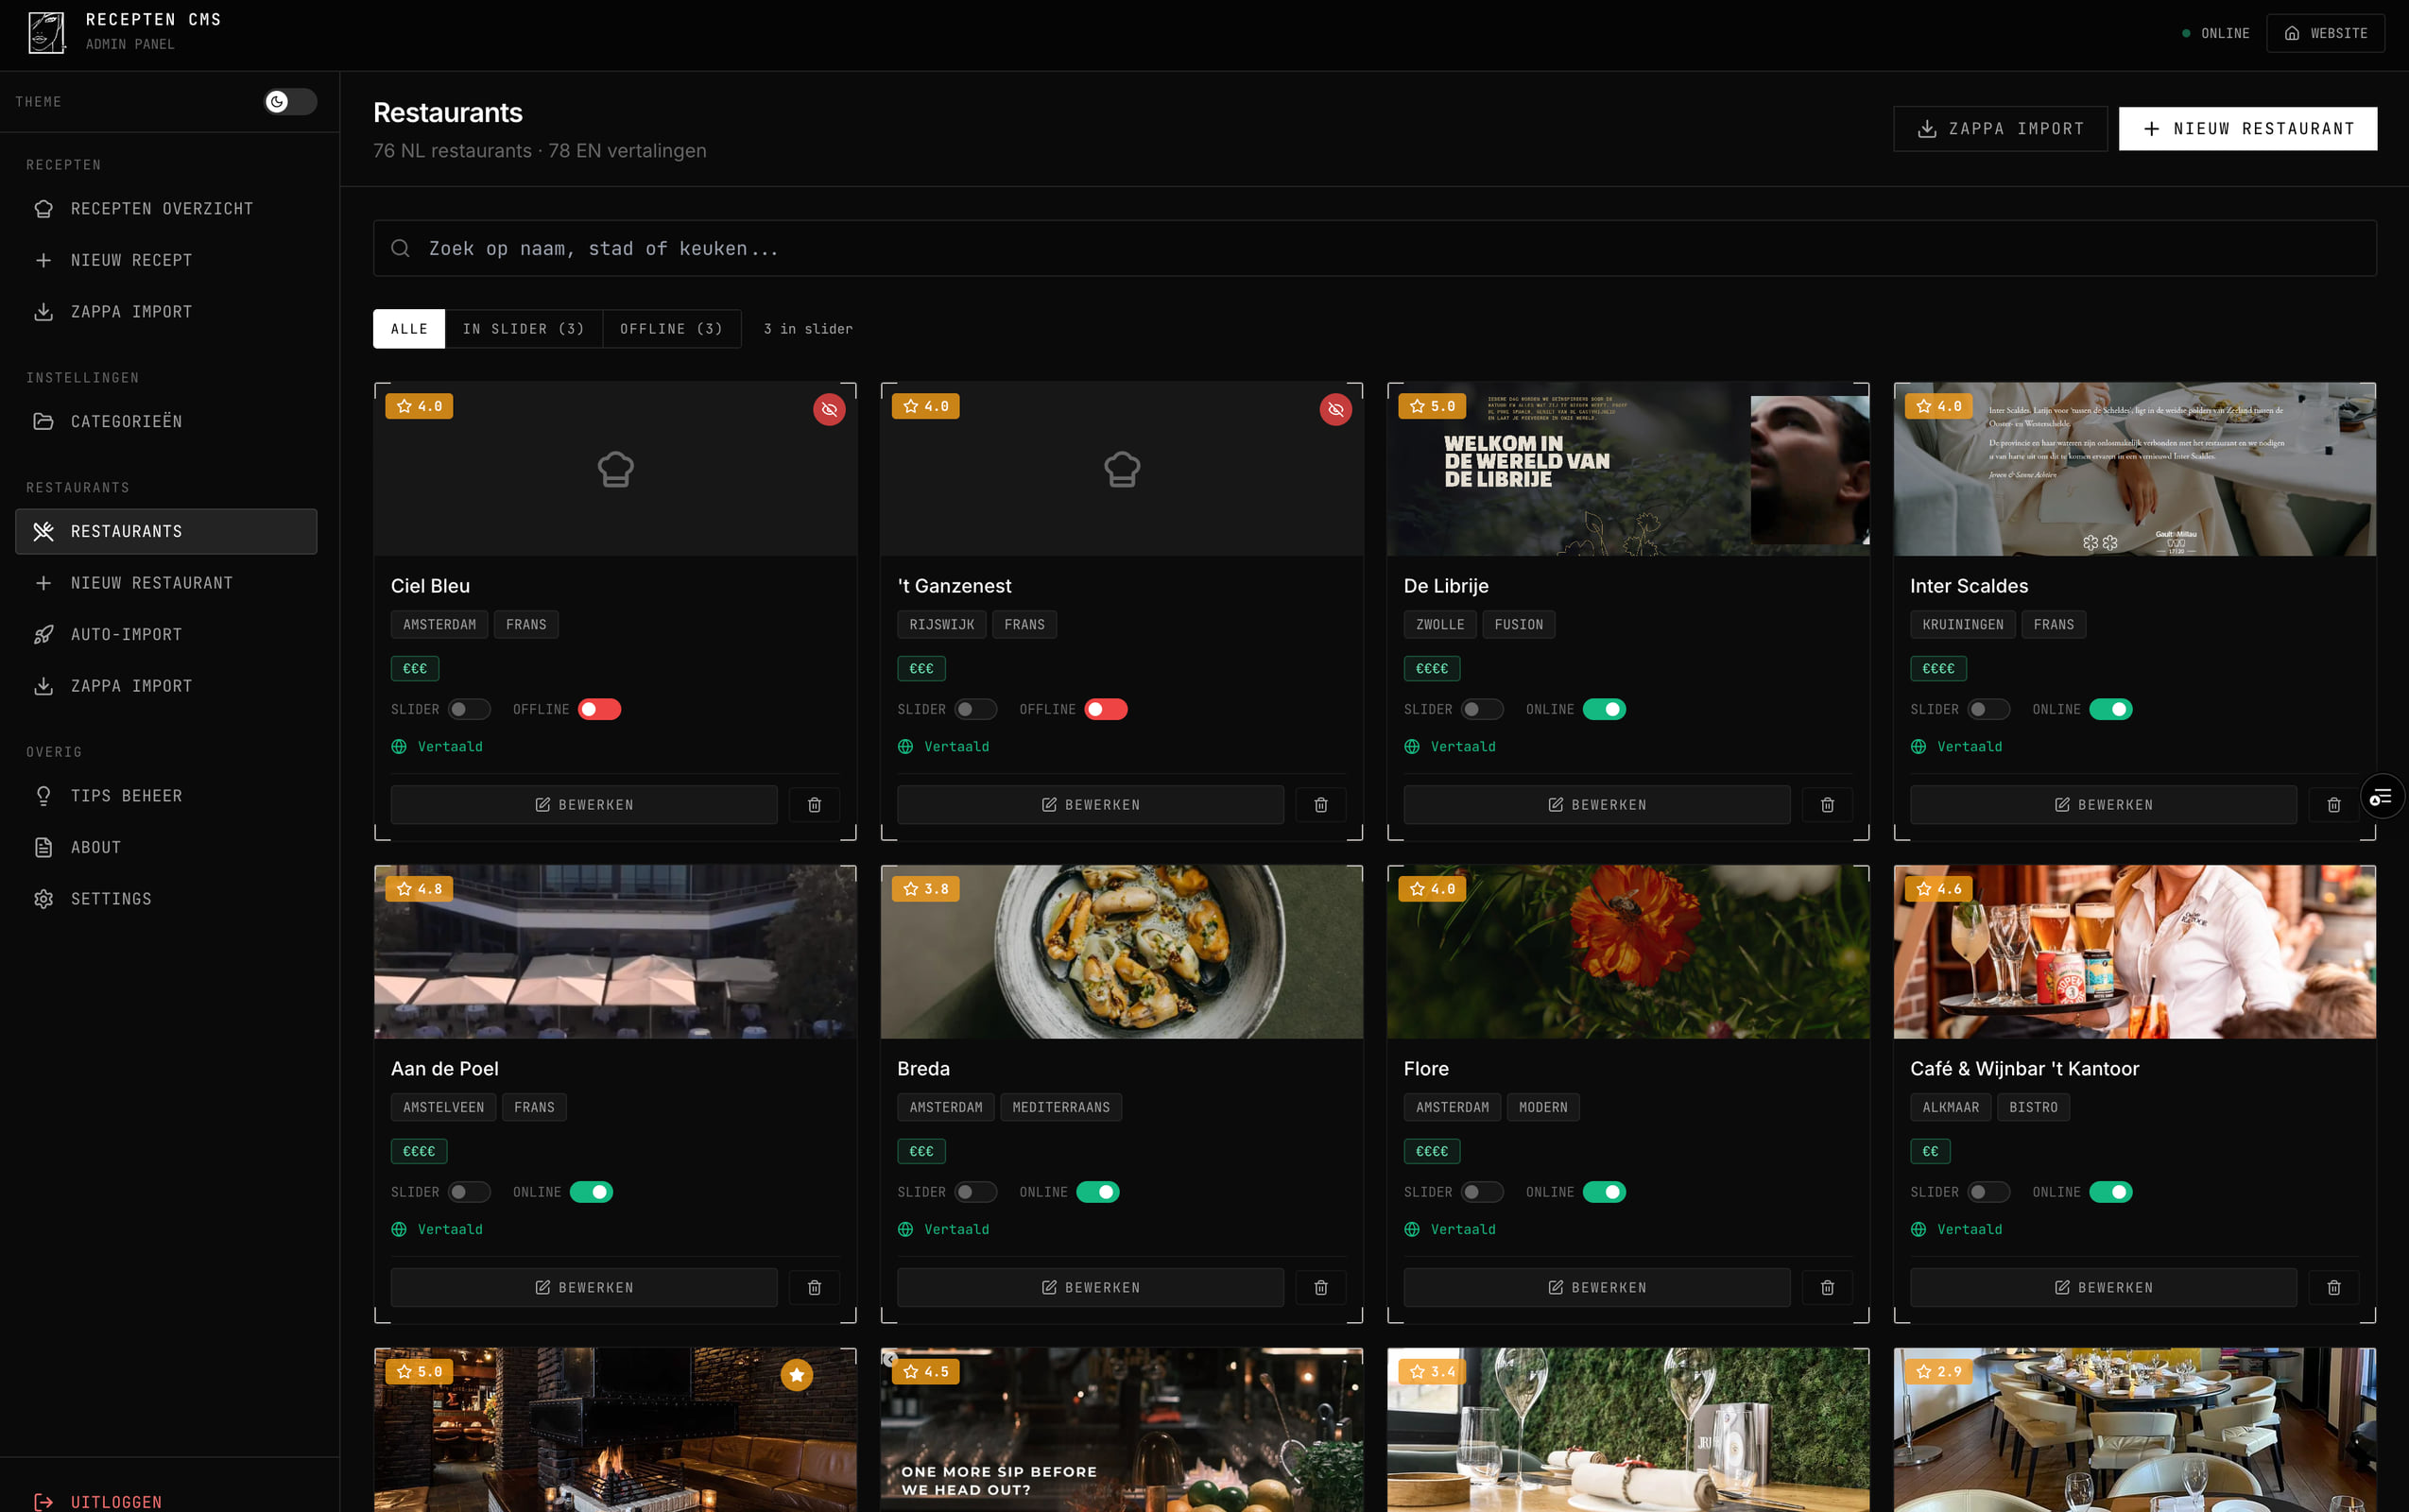The width and height of the screenshot is (2409, 1512).
Task: Click the Recepten CMS logo icon
Action: (x=46, y=33)
